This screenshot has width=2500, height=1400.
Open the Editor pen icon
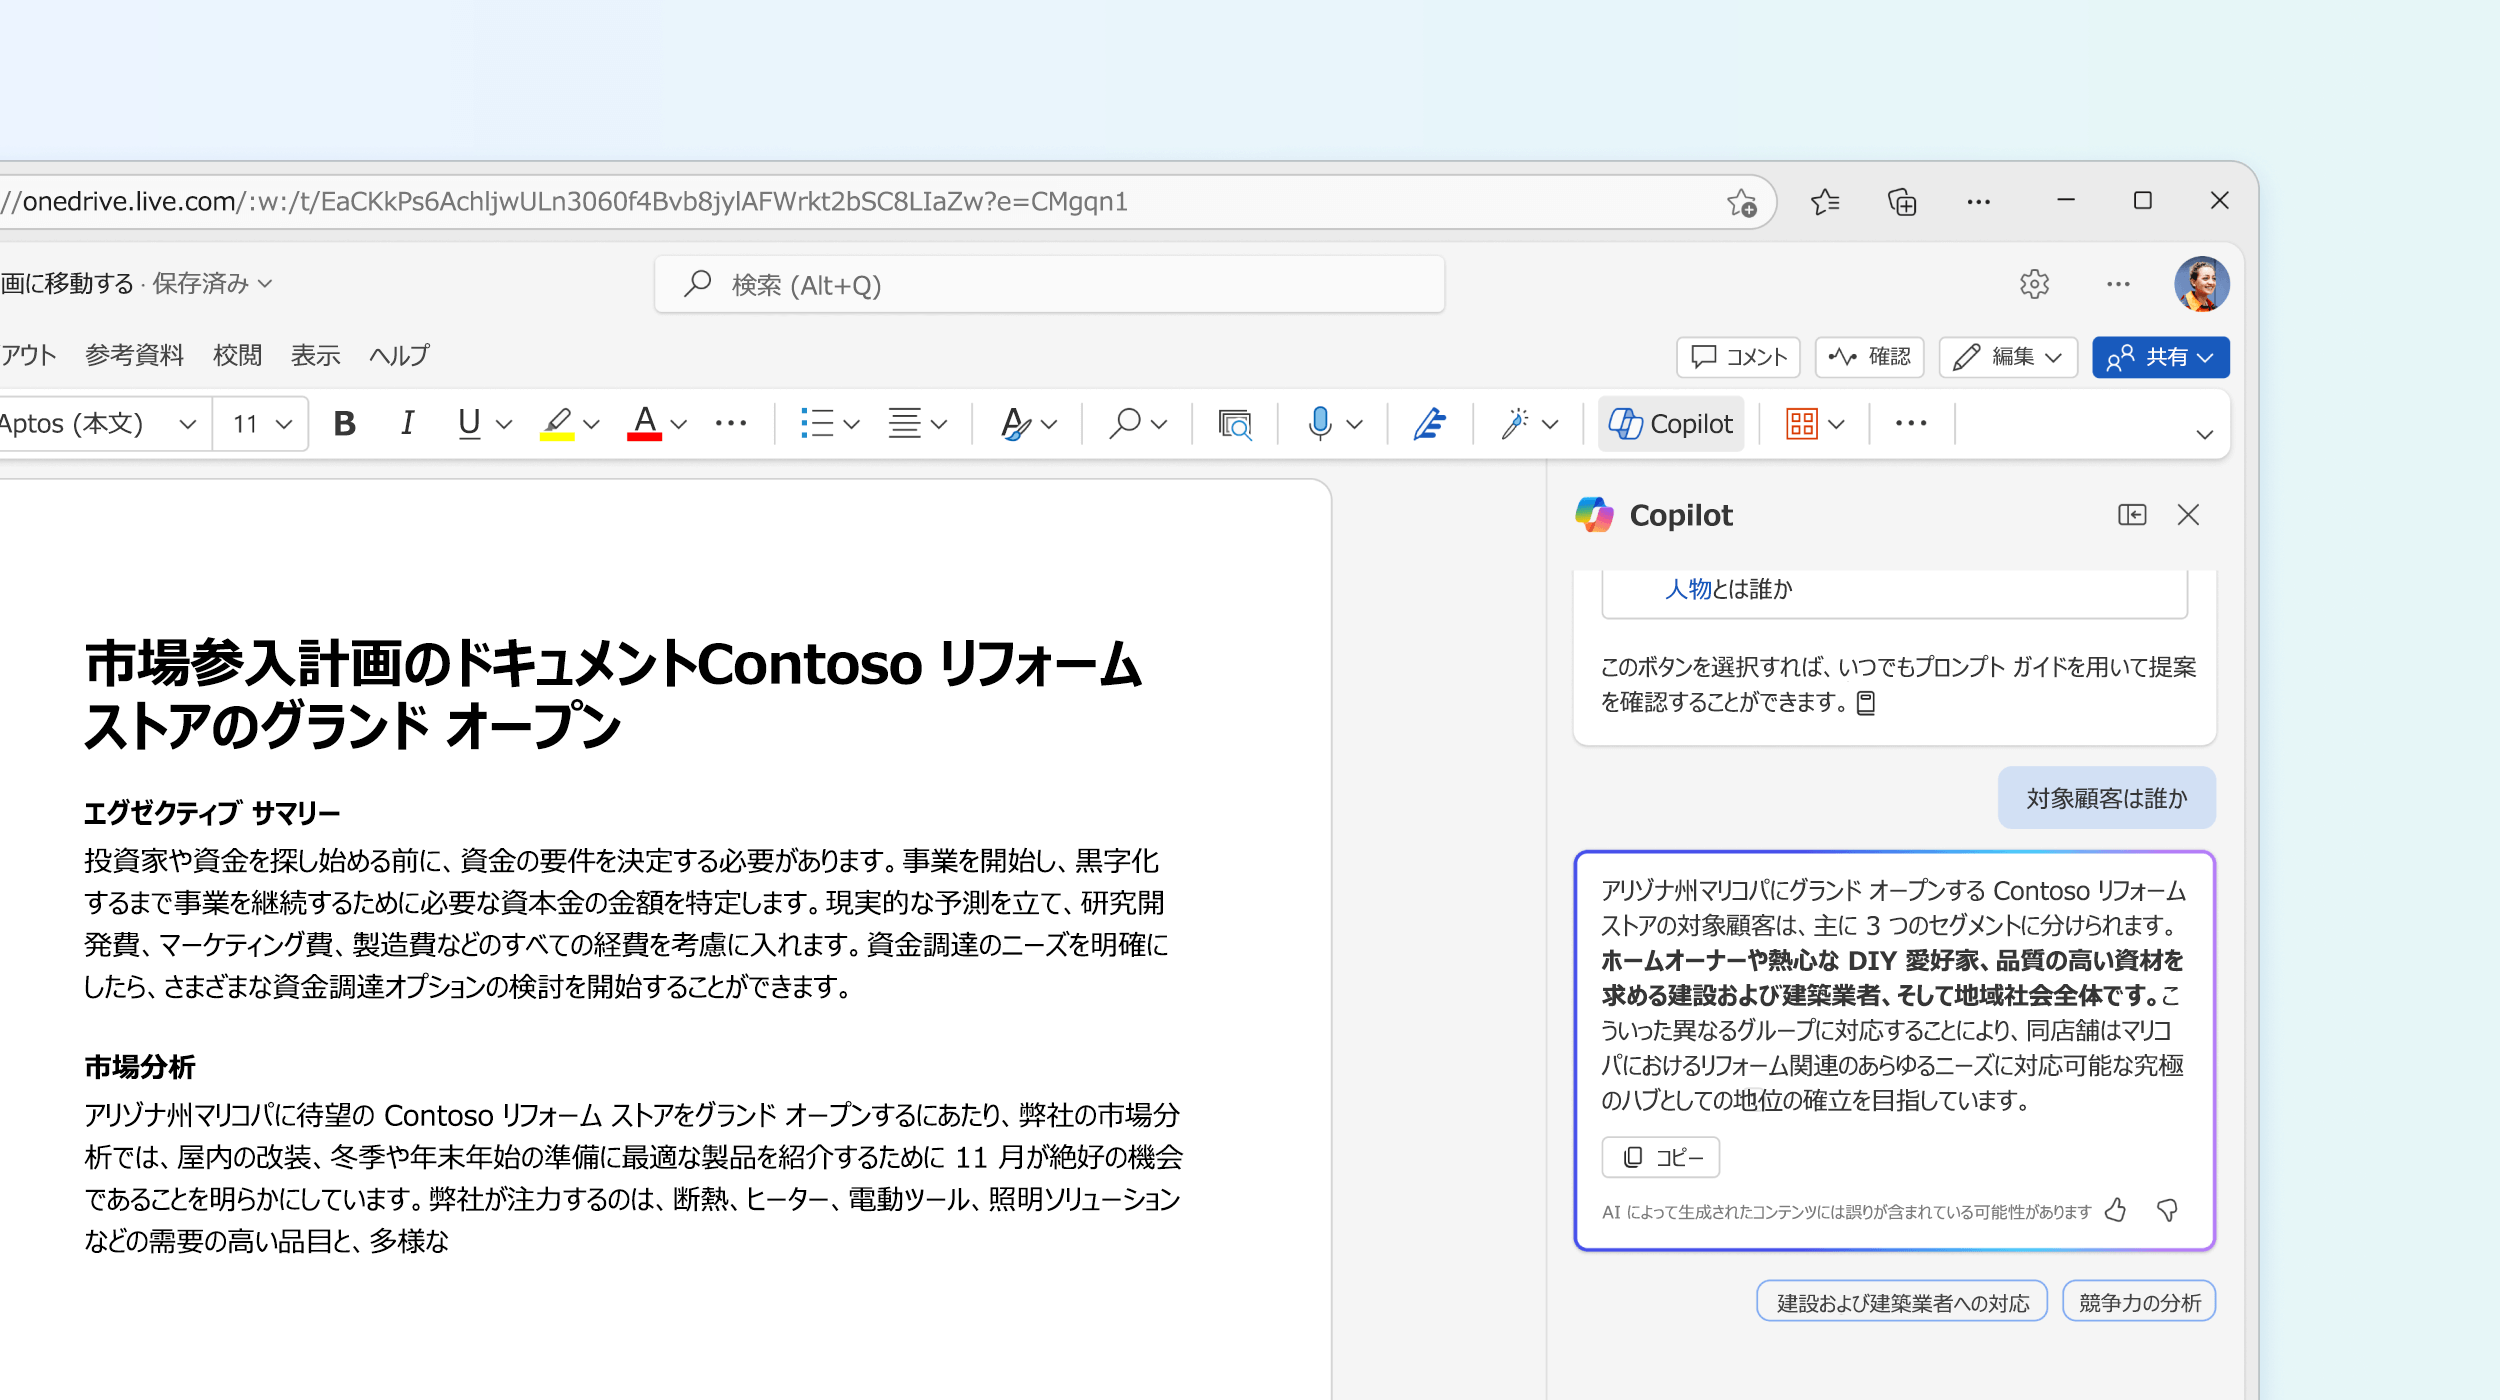pyautogui.click(x=1430, y=424)
